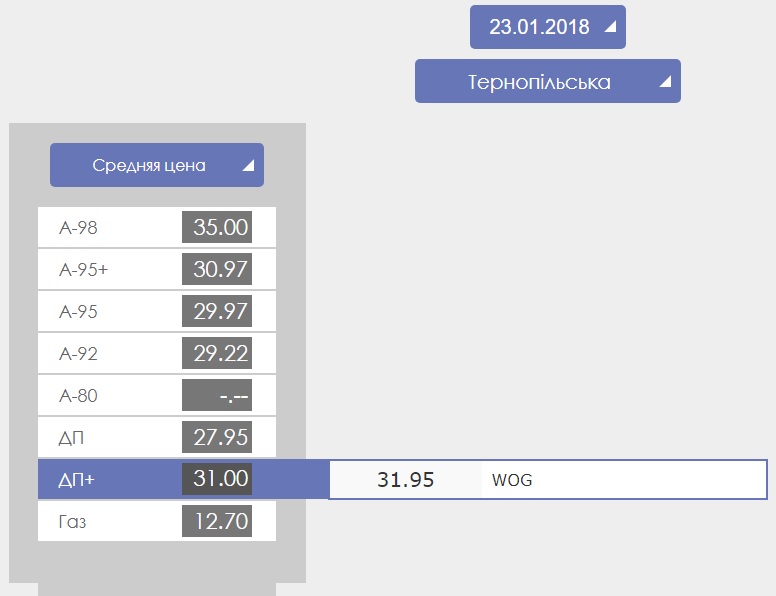Open the Тернопільська region dropdown

click(548, 81)
